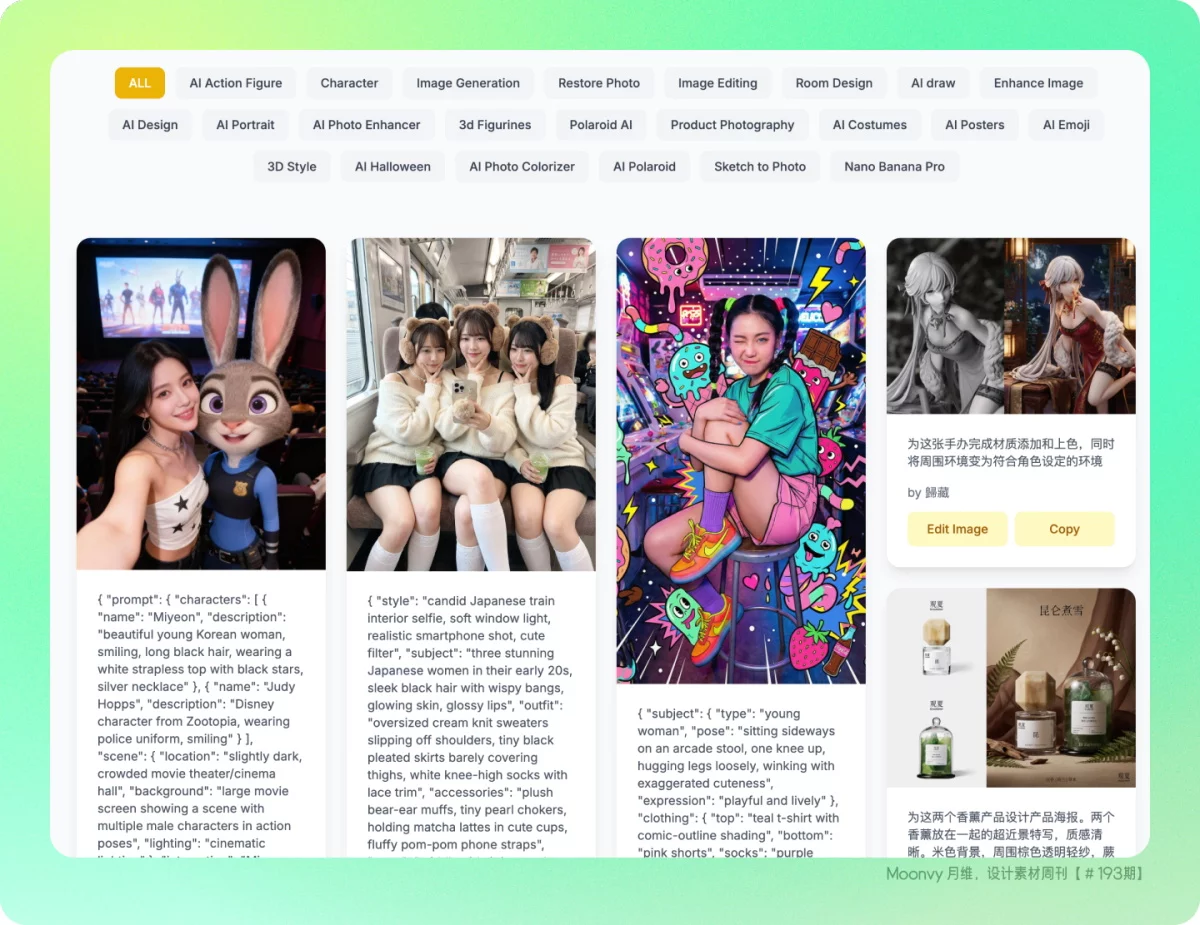Click the Edit Image button on figurine card
1200x925 pixels.
click(x=957, y=529)
